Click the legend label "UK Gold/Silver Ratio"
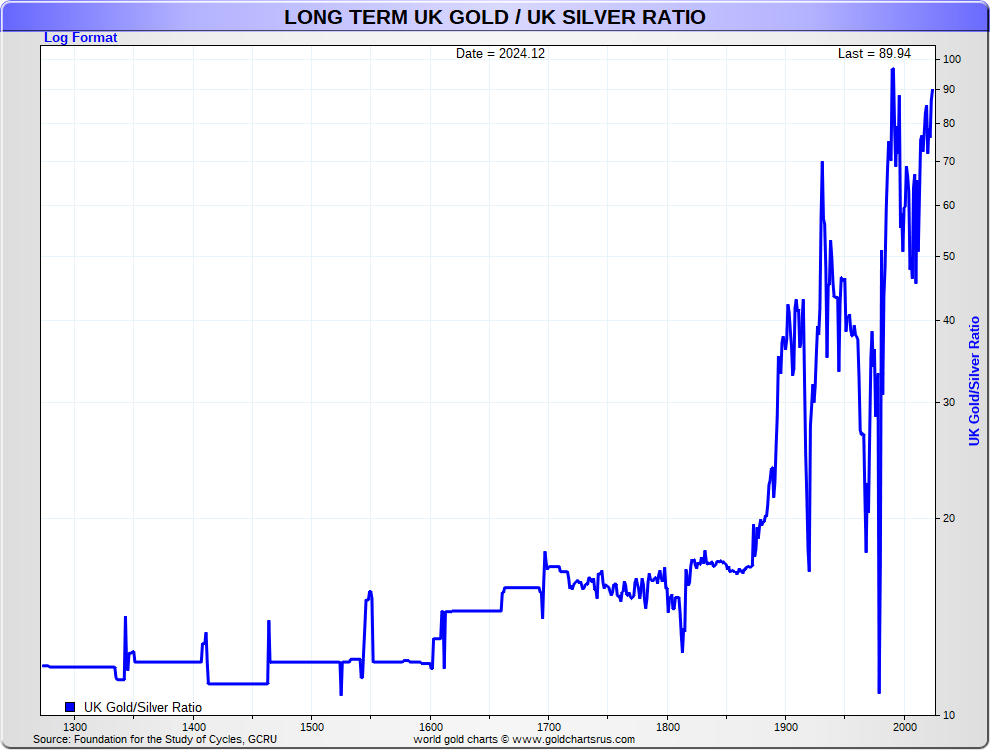 point(143,707)
